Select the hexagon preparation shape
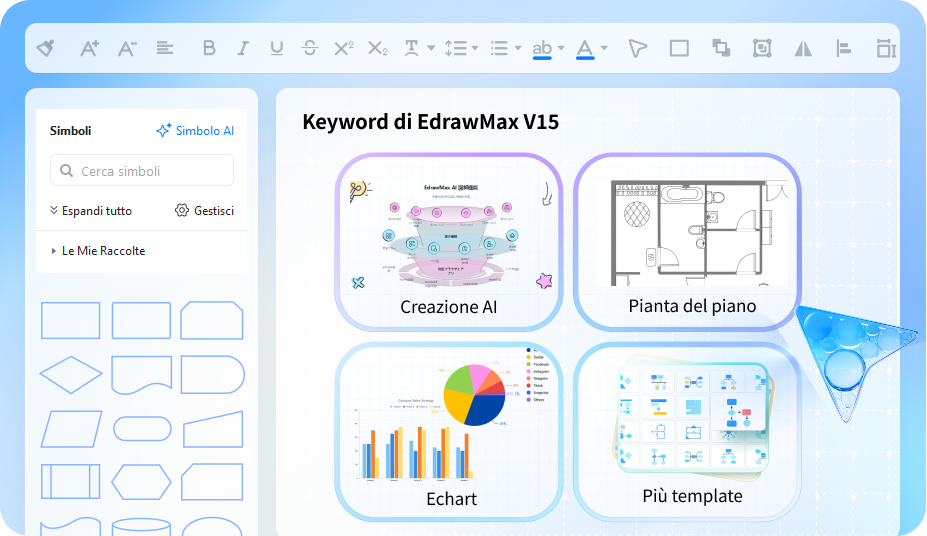Screen dimensions: 927x536 click(x=141, y=482)
